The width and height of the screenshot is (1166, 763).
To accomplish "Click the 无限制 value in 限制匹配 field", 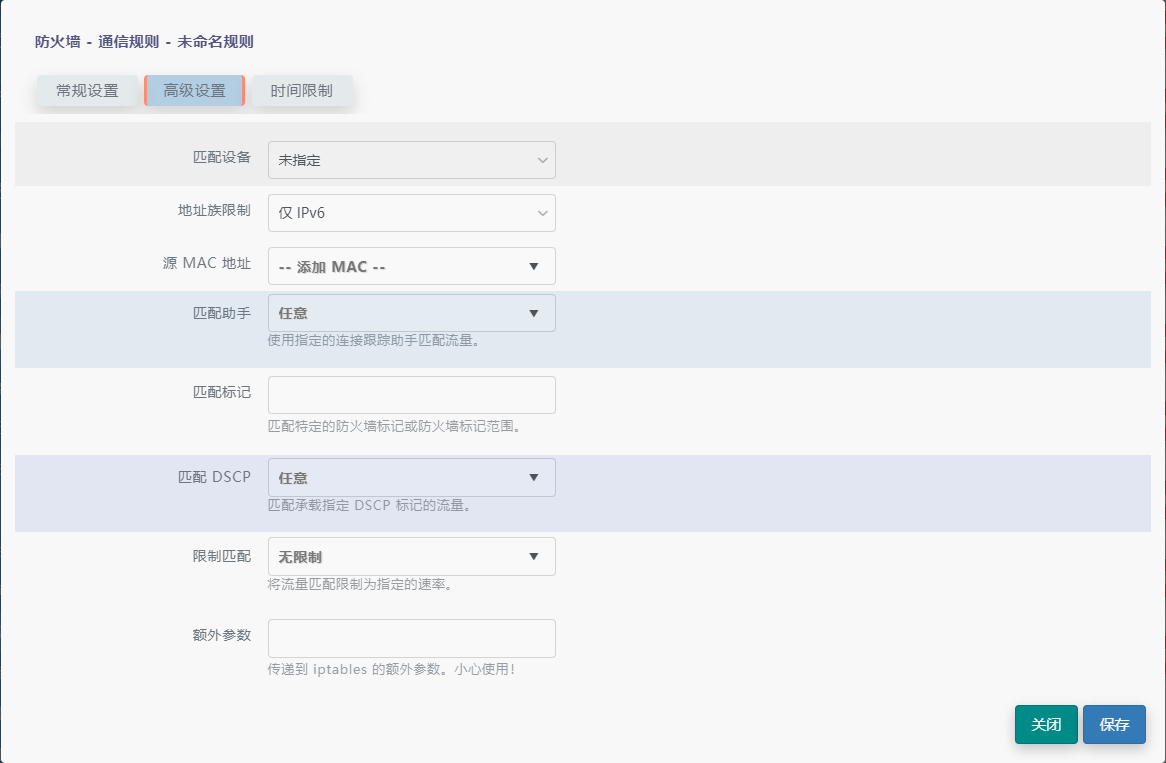I will pyautogui.click(x=300, y=557).
